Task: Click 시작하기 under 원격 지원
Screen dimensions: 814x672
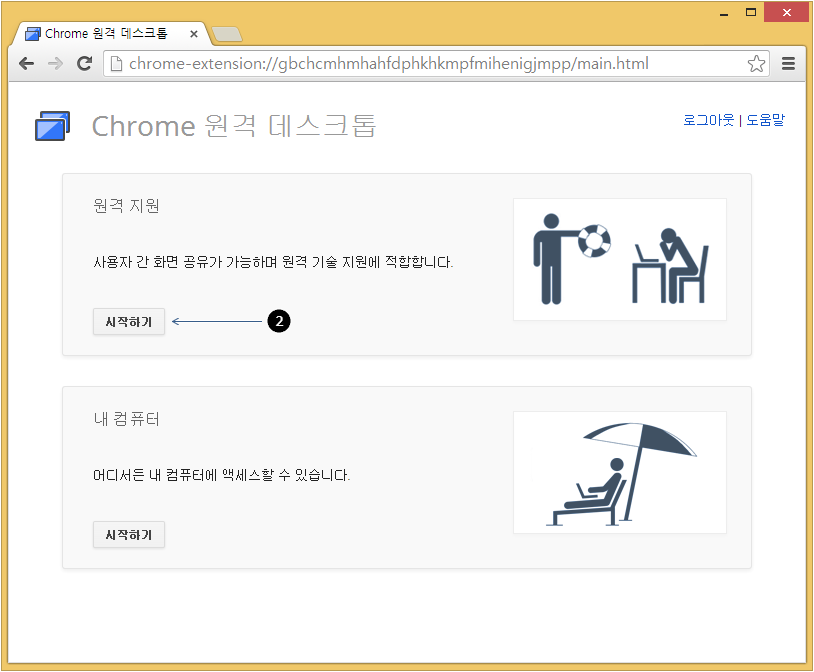Action: 129,321
